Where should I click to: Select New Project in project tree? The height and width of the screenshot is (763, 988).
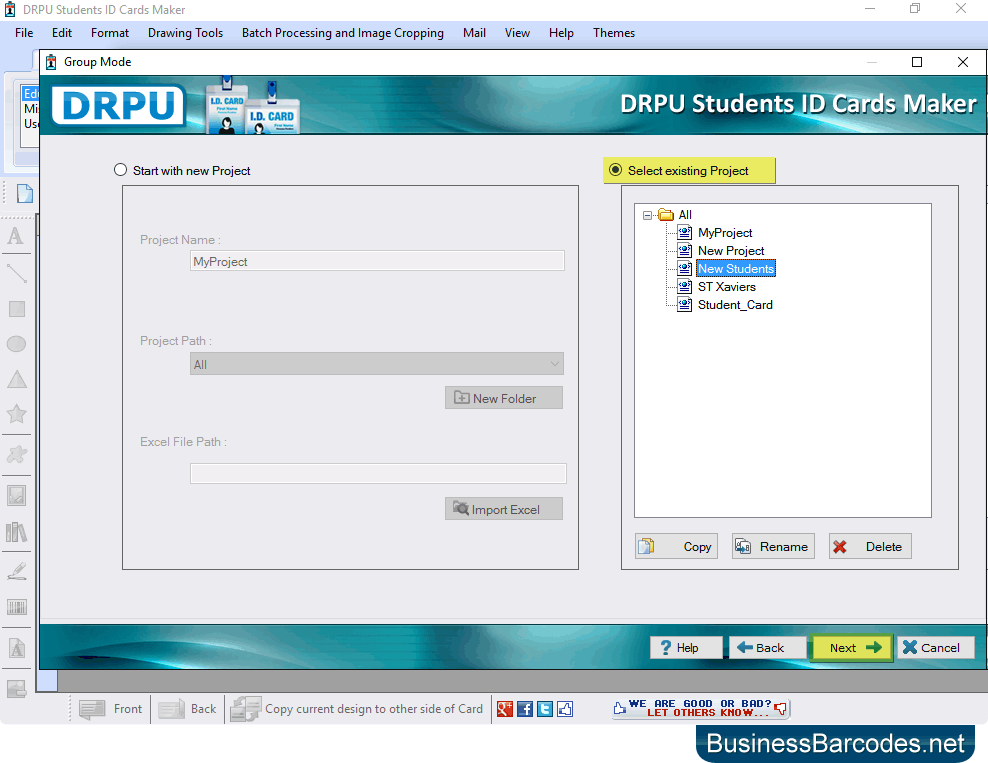point(731,251)
